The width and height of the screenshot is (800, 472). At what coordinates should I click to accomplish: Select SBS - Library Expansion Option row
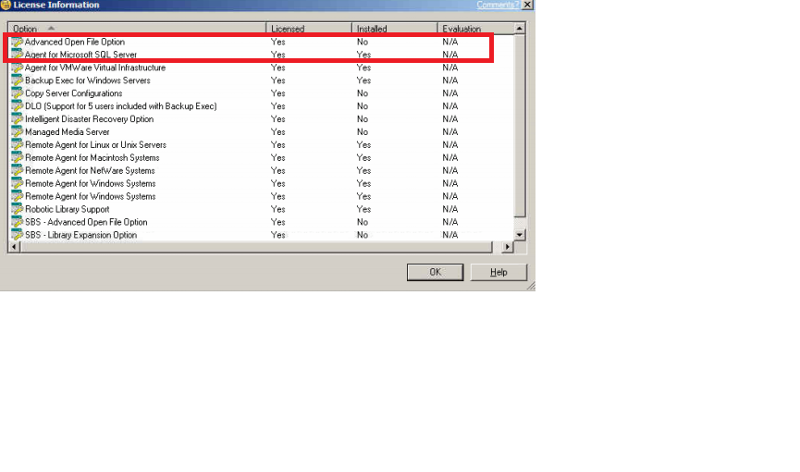coord(261,235)
